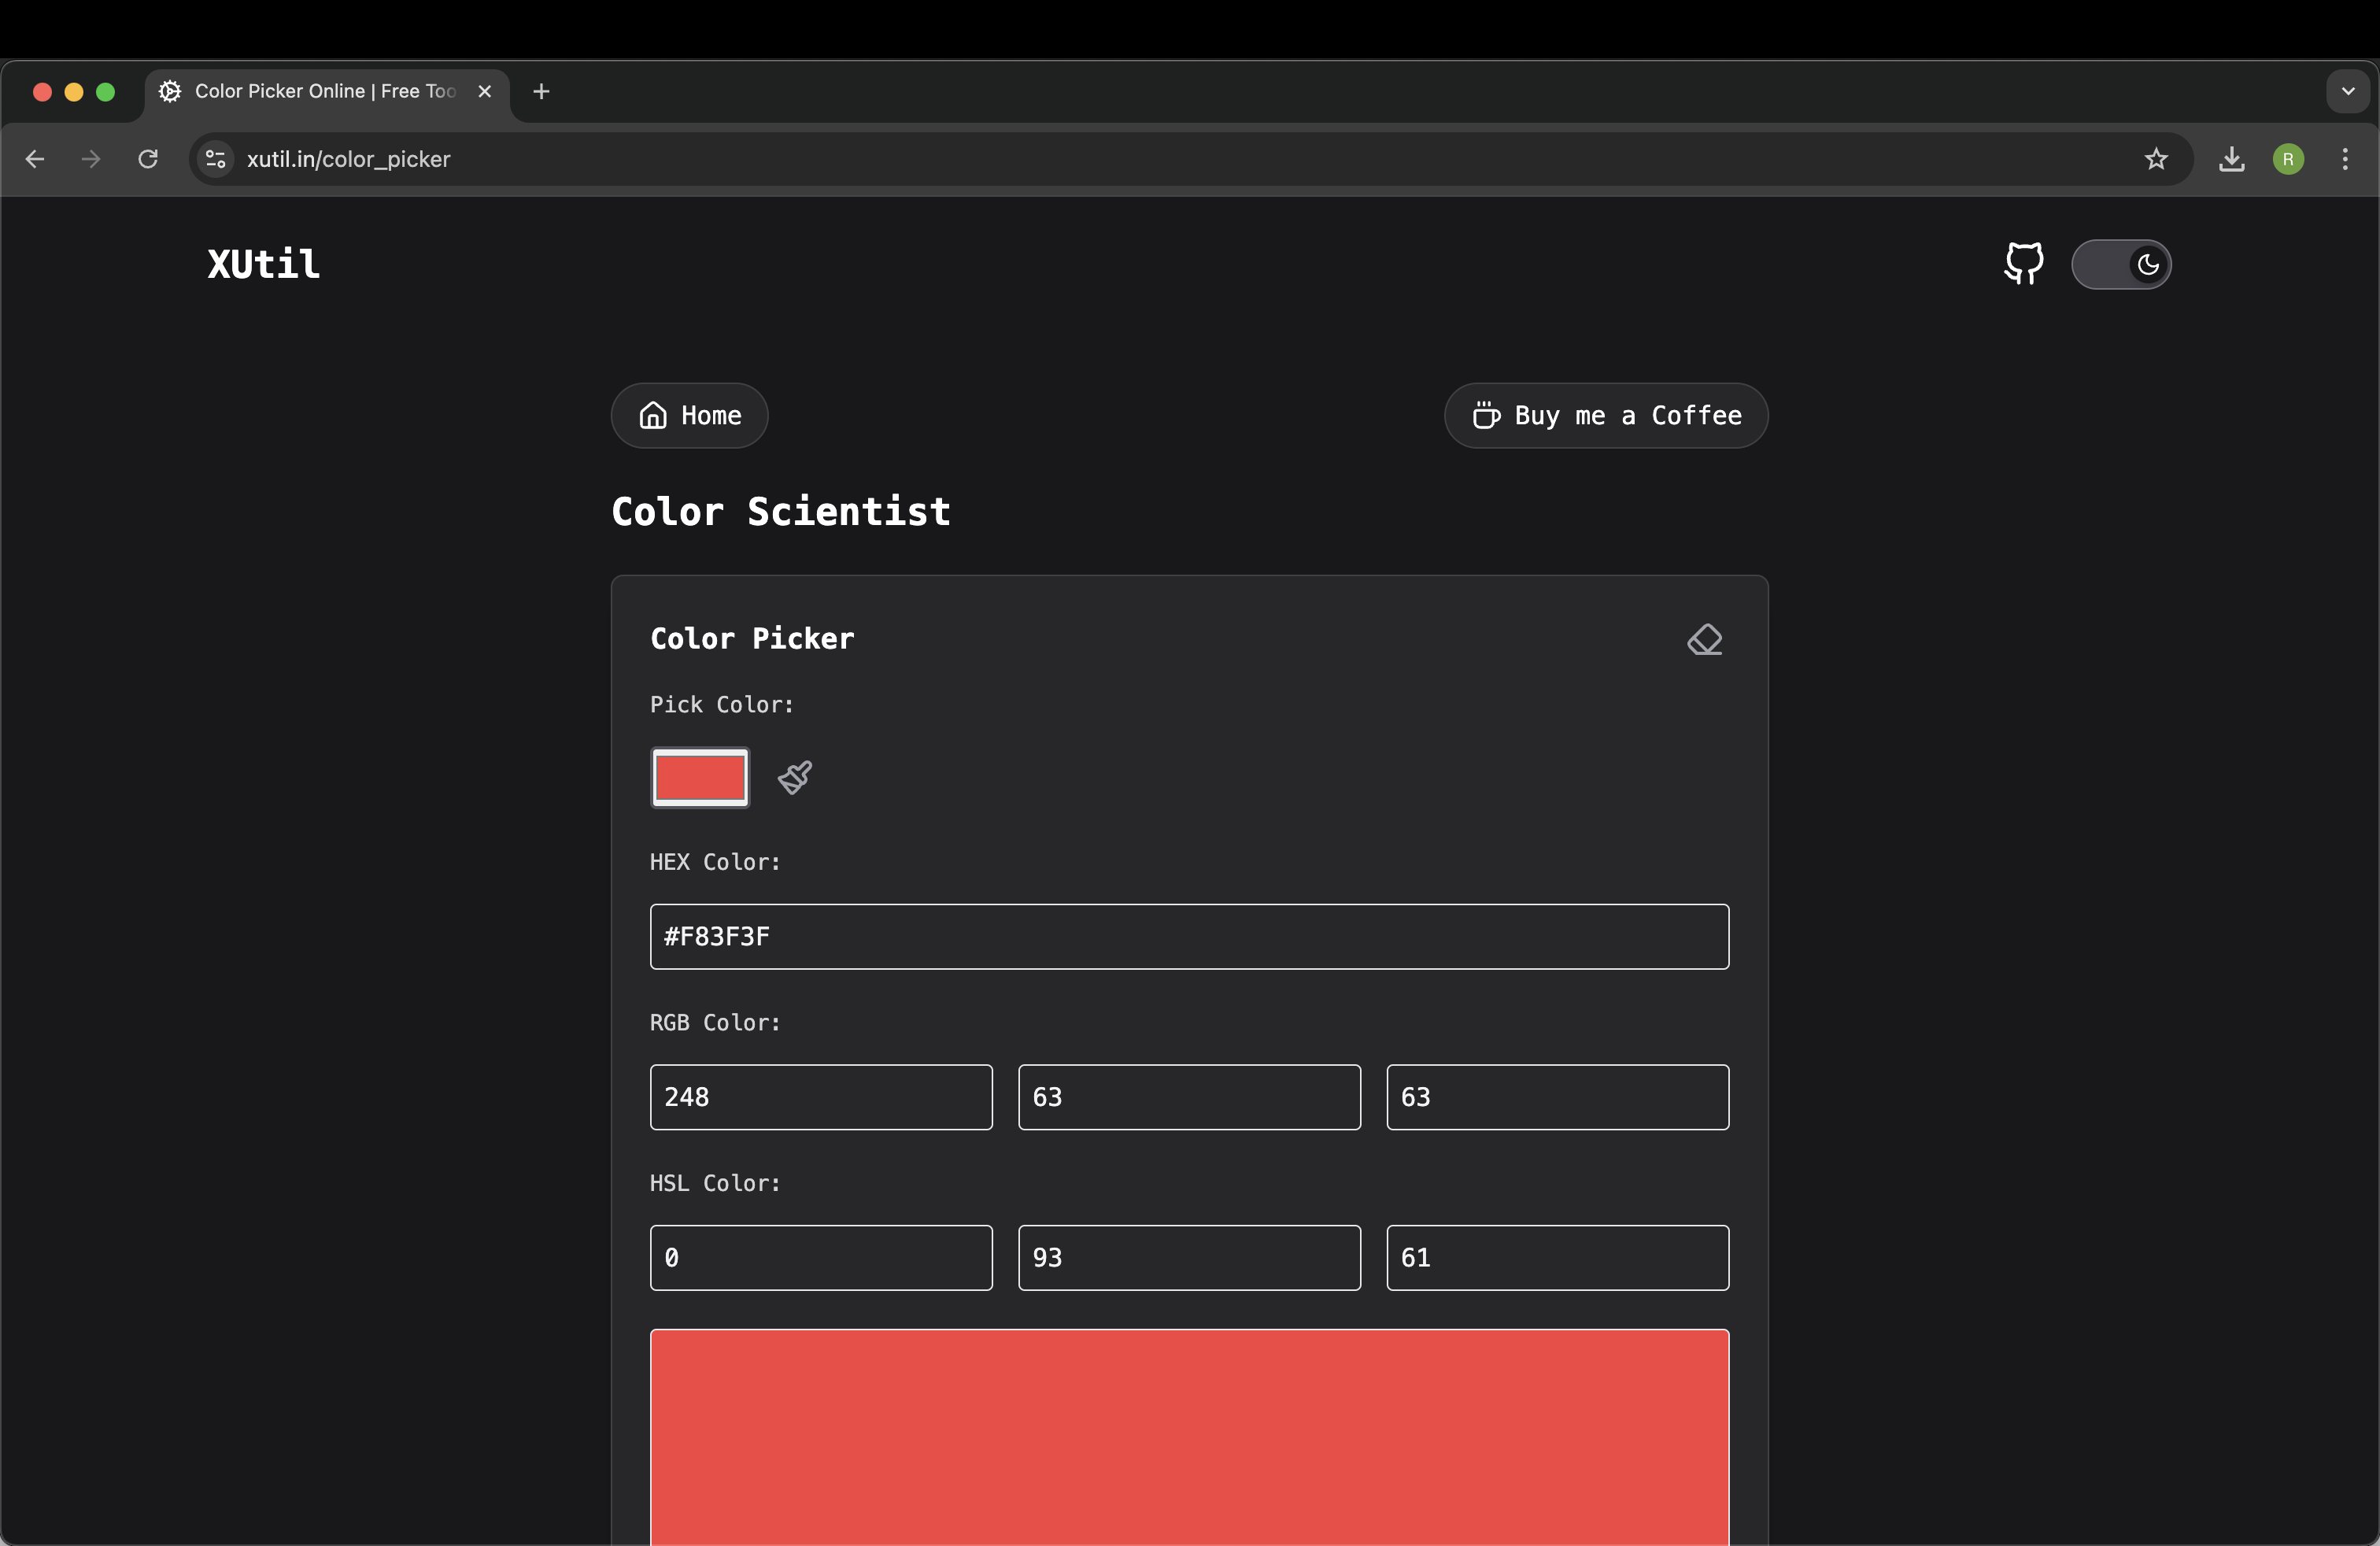The image size is (2380, 1546).
Task: Open the Chrome profile avatar
Action: (2288, 159)
